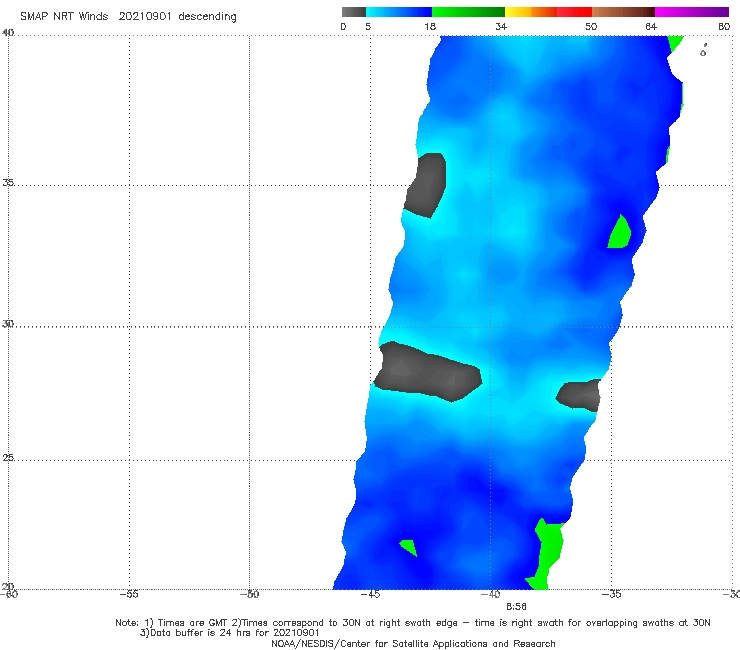Click the longitude label -45
The width and height of the screenshot is (740, 650).
(x=370, y=594)
